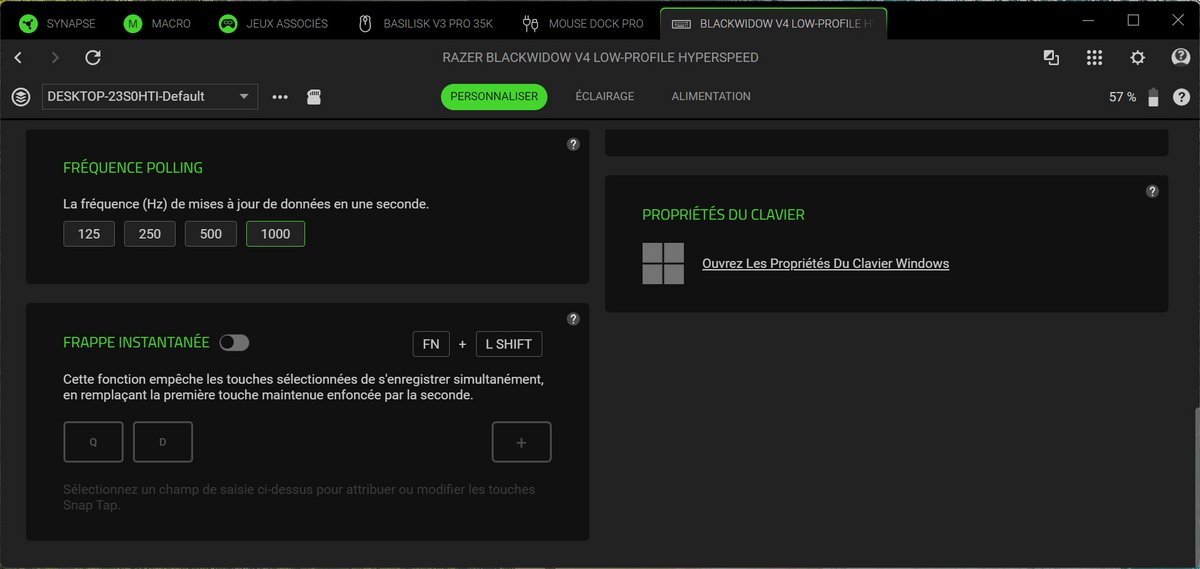Add a new Snap Tap key pair
The image size is (1200, 569).
(521, 442)
